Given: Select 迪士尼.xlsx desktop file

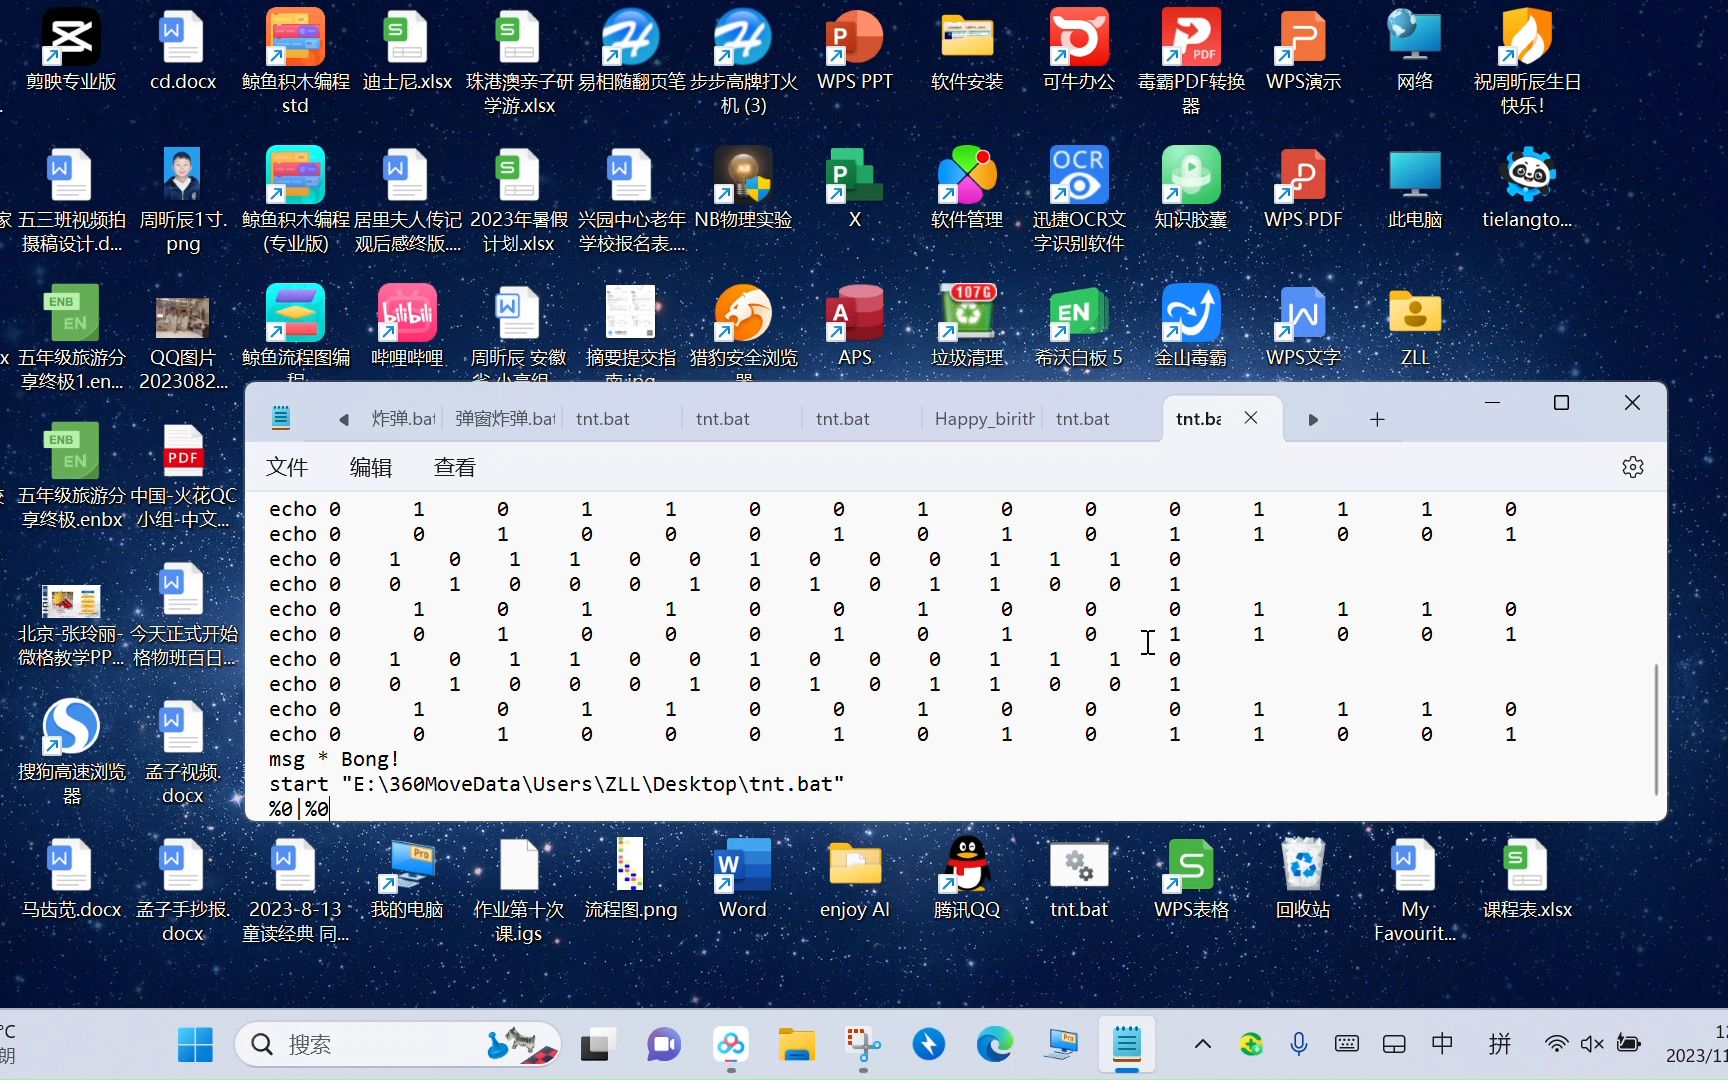Looking at the screenshot, I should [407, 50].
